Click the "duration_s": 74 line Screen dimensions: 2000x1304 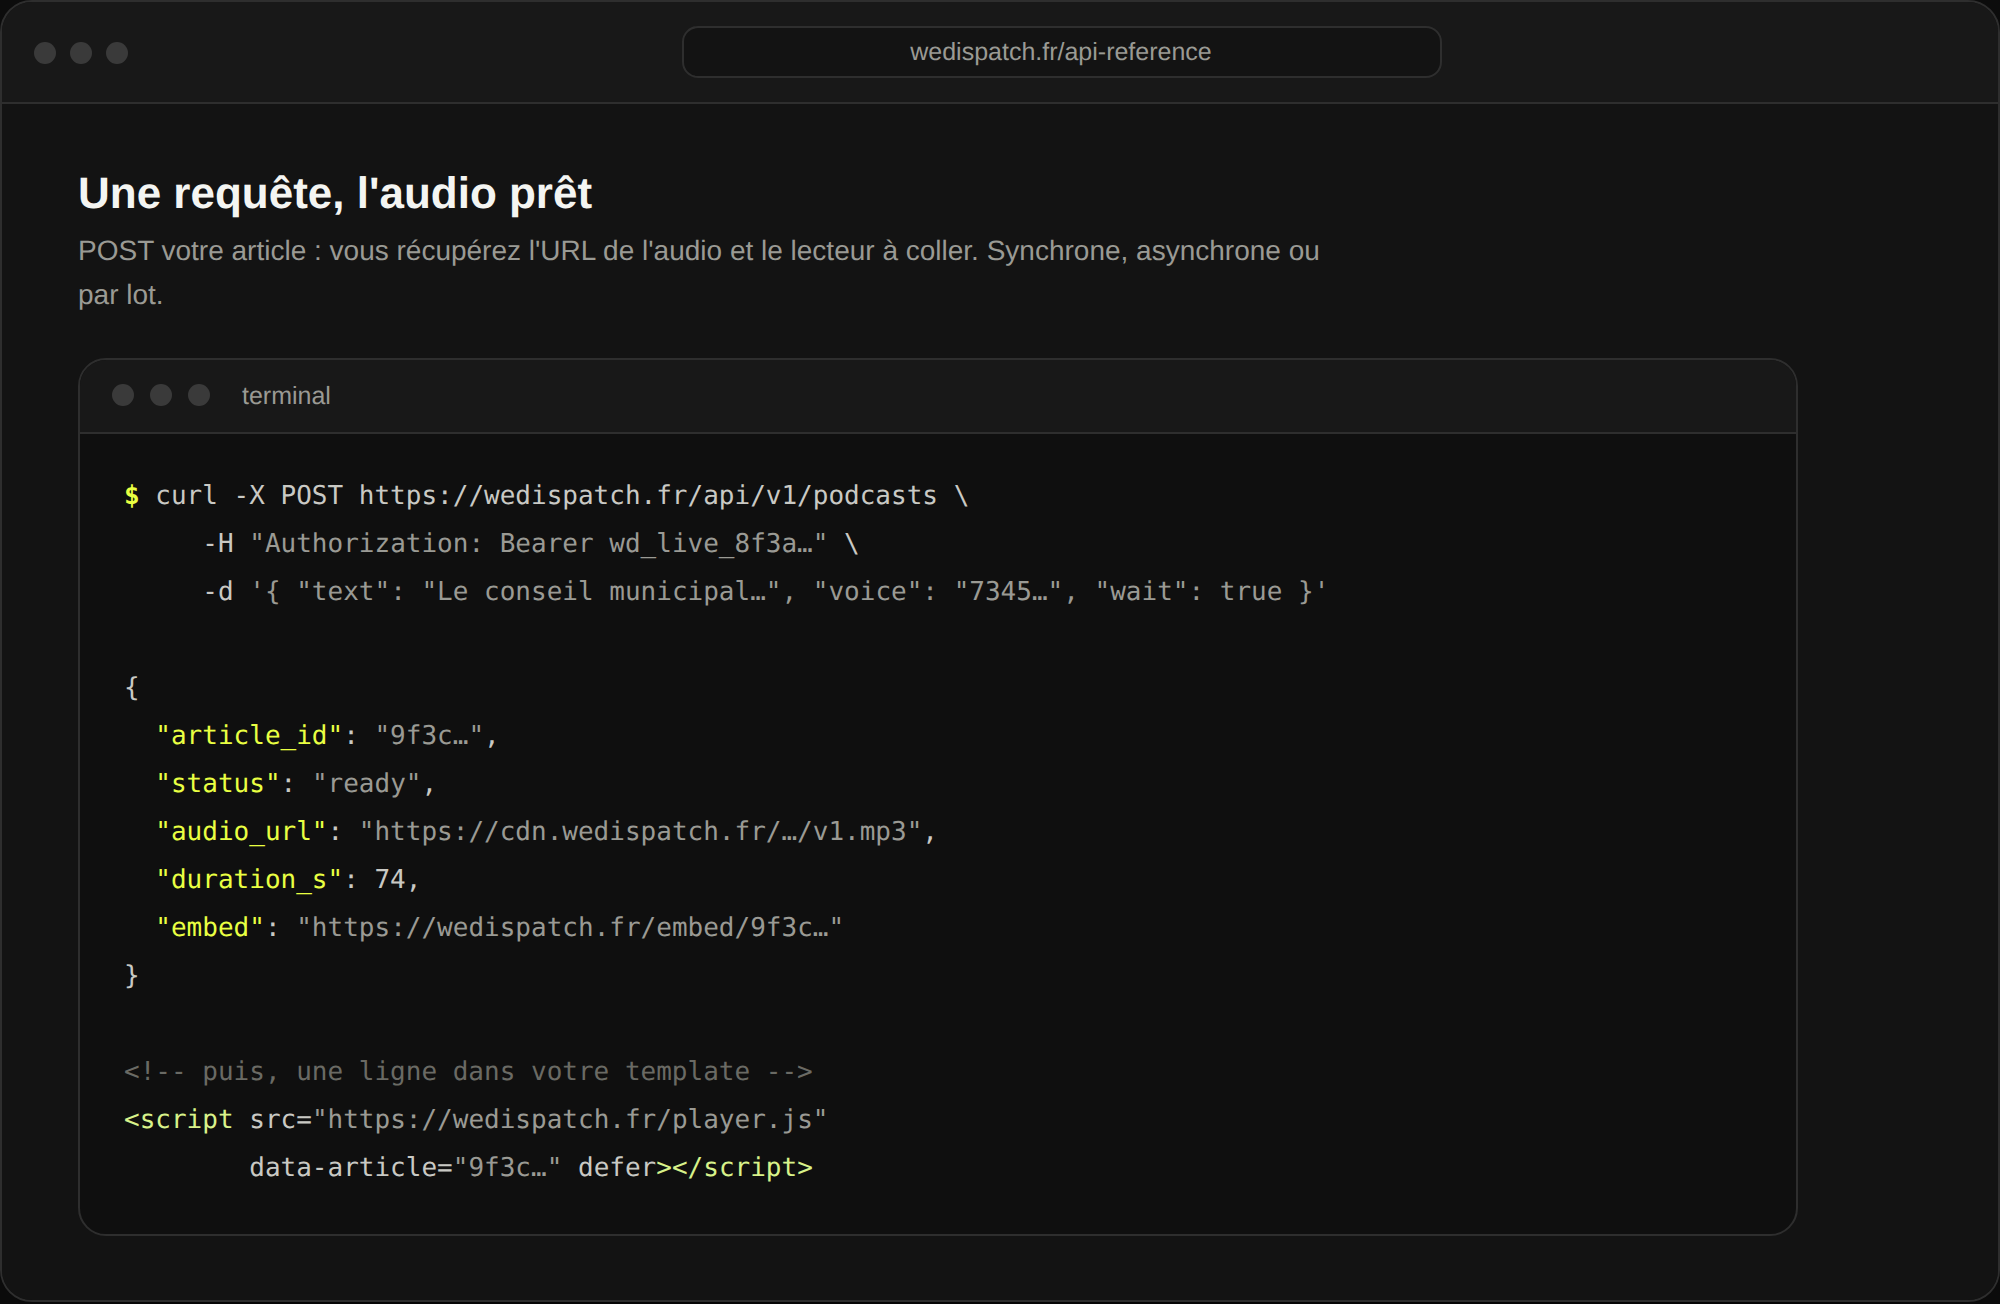coord(288,880)
